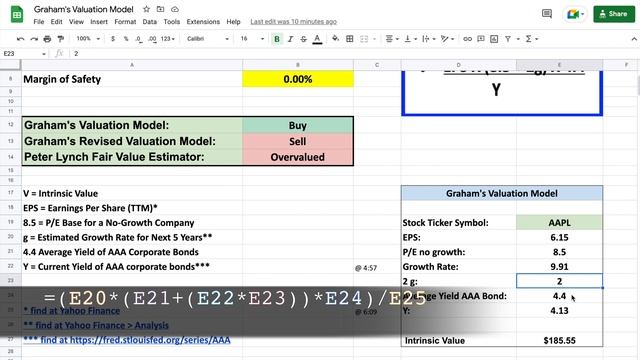Click the Undo icon
The image size is (640, 360).
tap(20, 39)
